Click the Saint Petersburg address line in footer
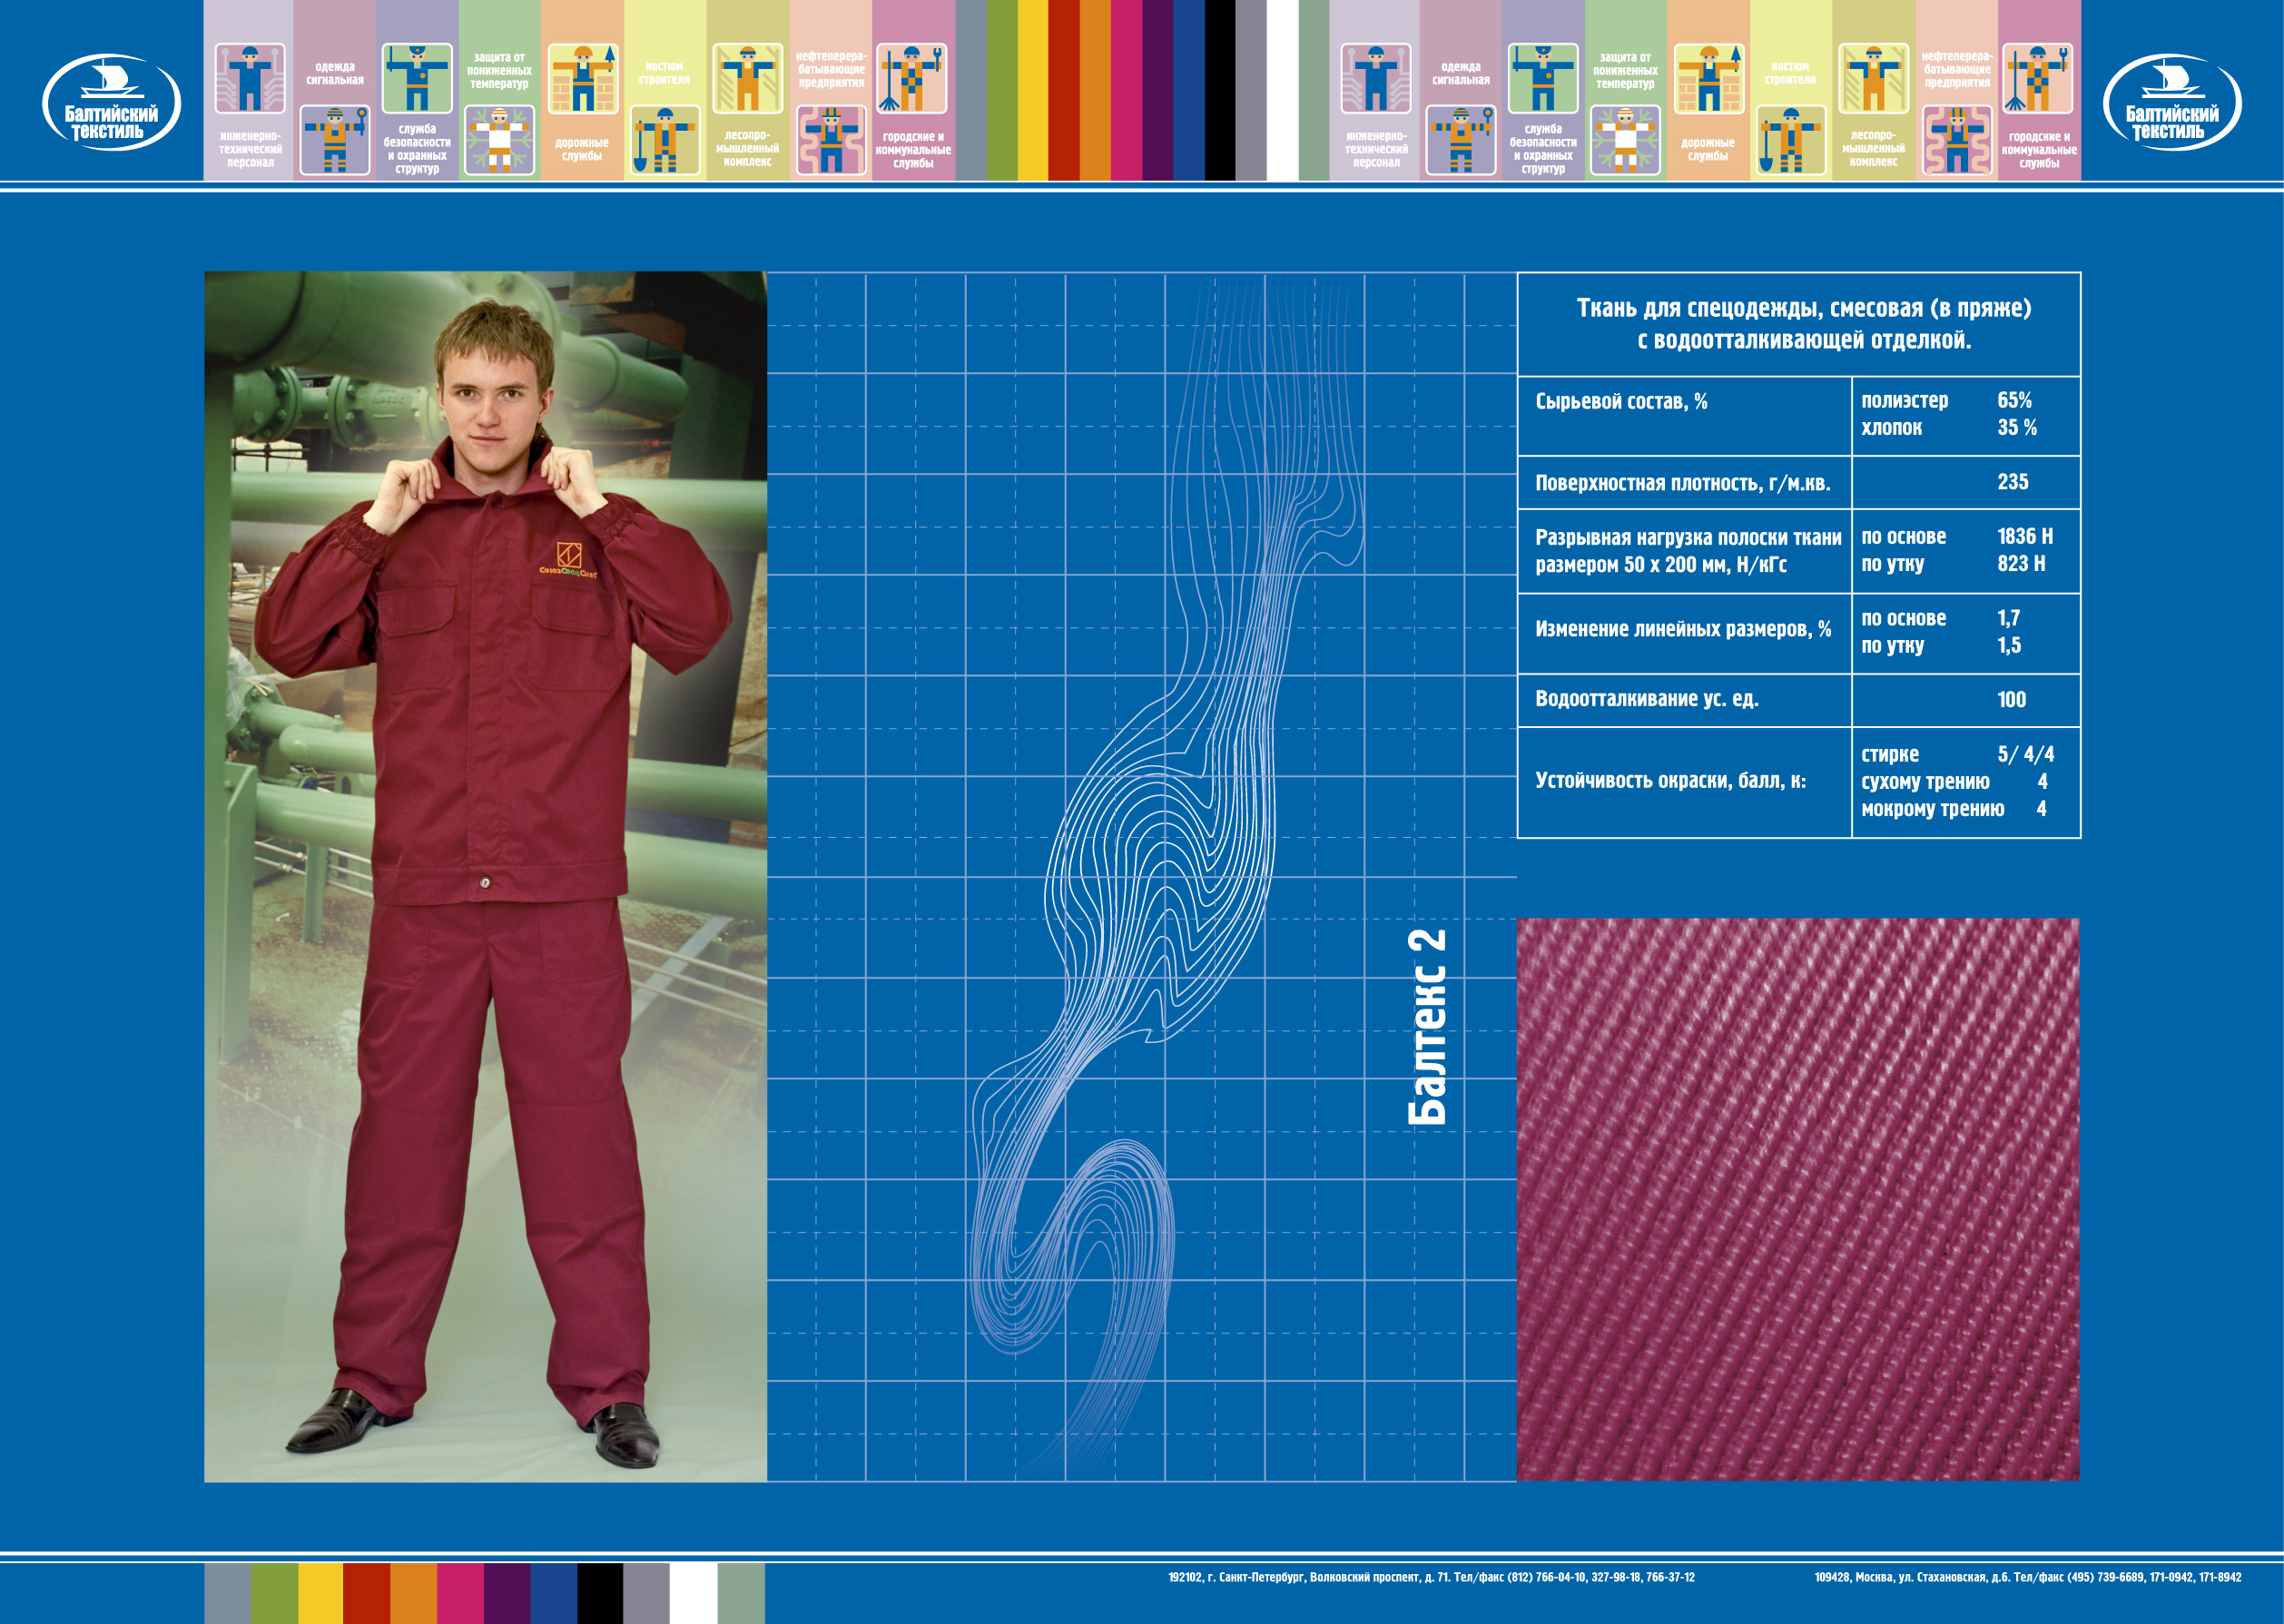The image size is (2284, 1624). pyautogui.click(x=1431, y=1577)
